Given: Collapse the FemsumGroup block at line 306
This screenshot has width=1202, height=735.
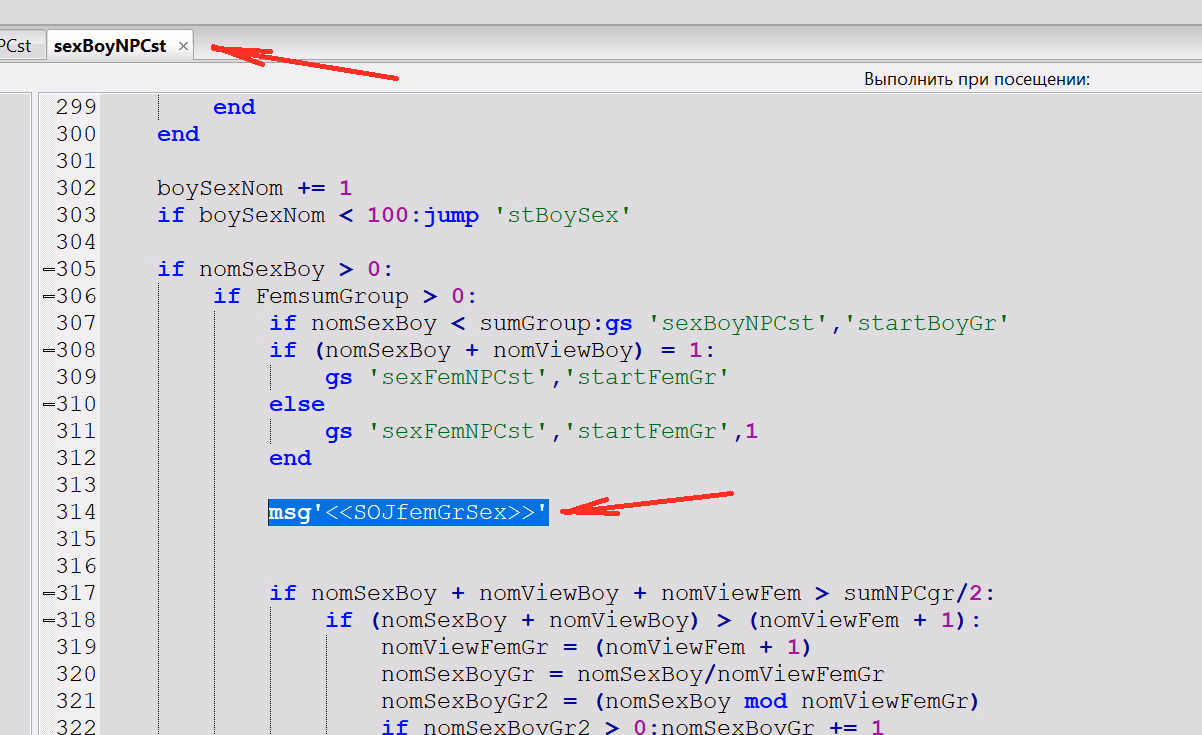Looking at the screenshot, I should [x=47, y=296].
